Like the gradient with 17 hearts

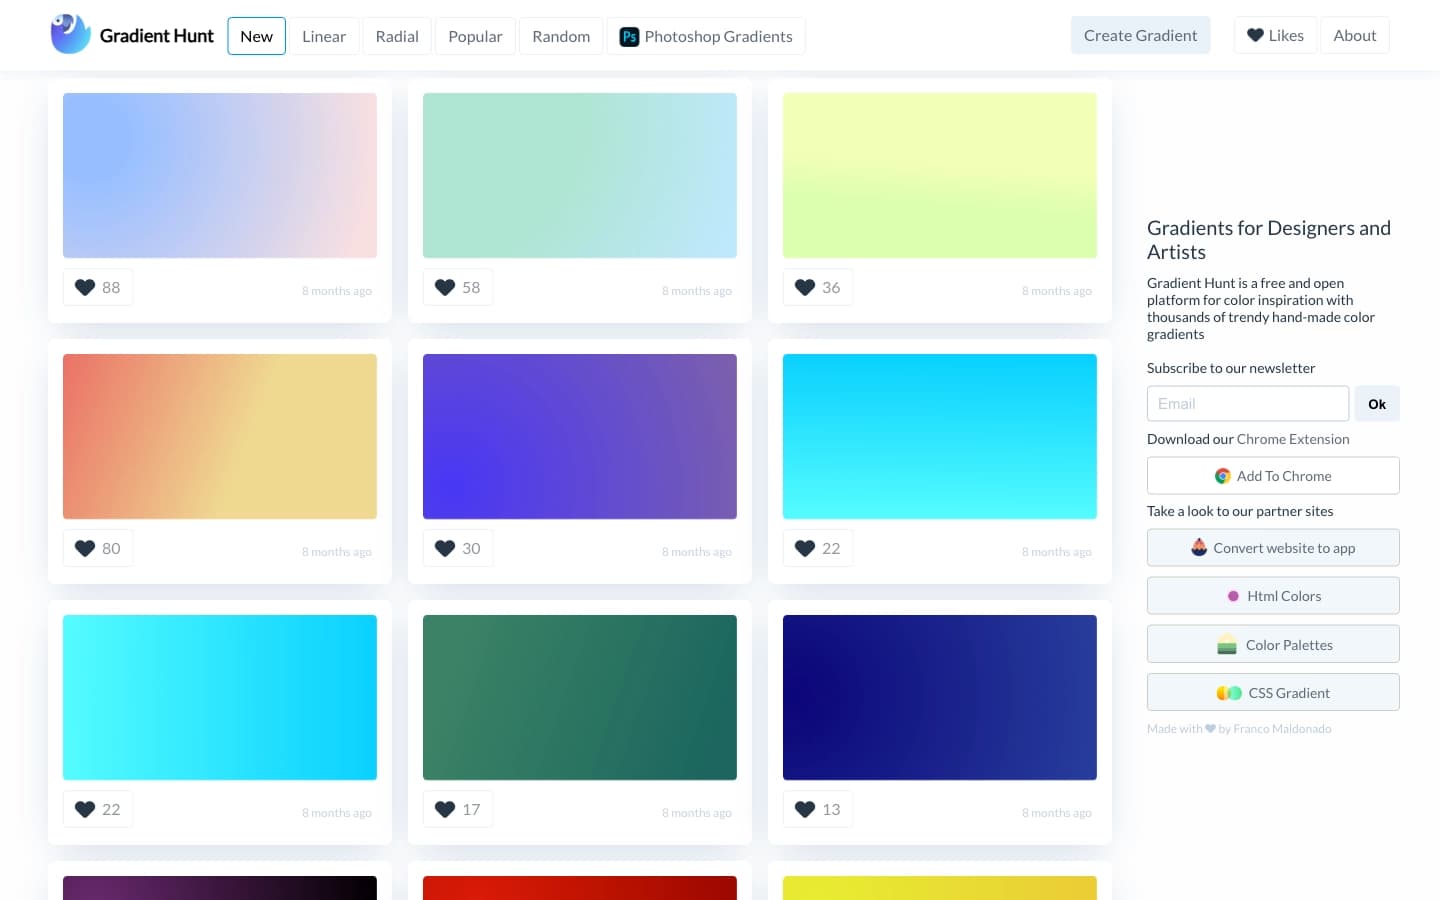tap(458, 809)
